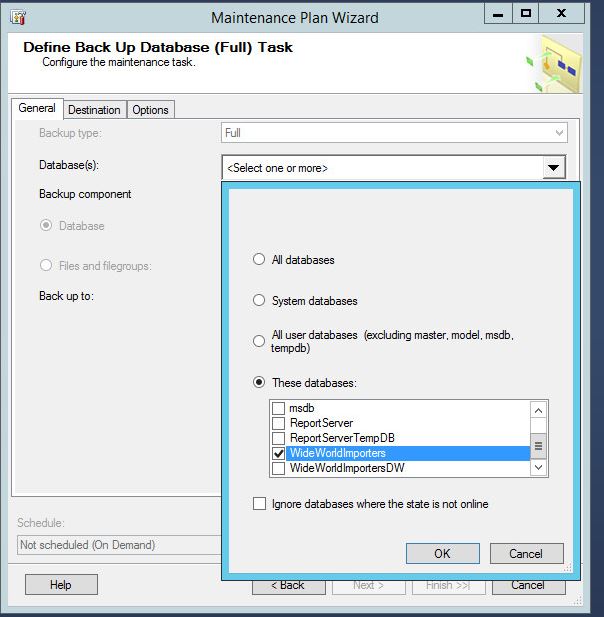The width and height of the screenshot is (604, 617).
Task: Select All user databases radio option
Action: click(x=260, y=341)
